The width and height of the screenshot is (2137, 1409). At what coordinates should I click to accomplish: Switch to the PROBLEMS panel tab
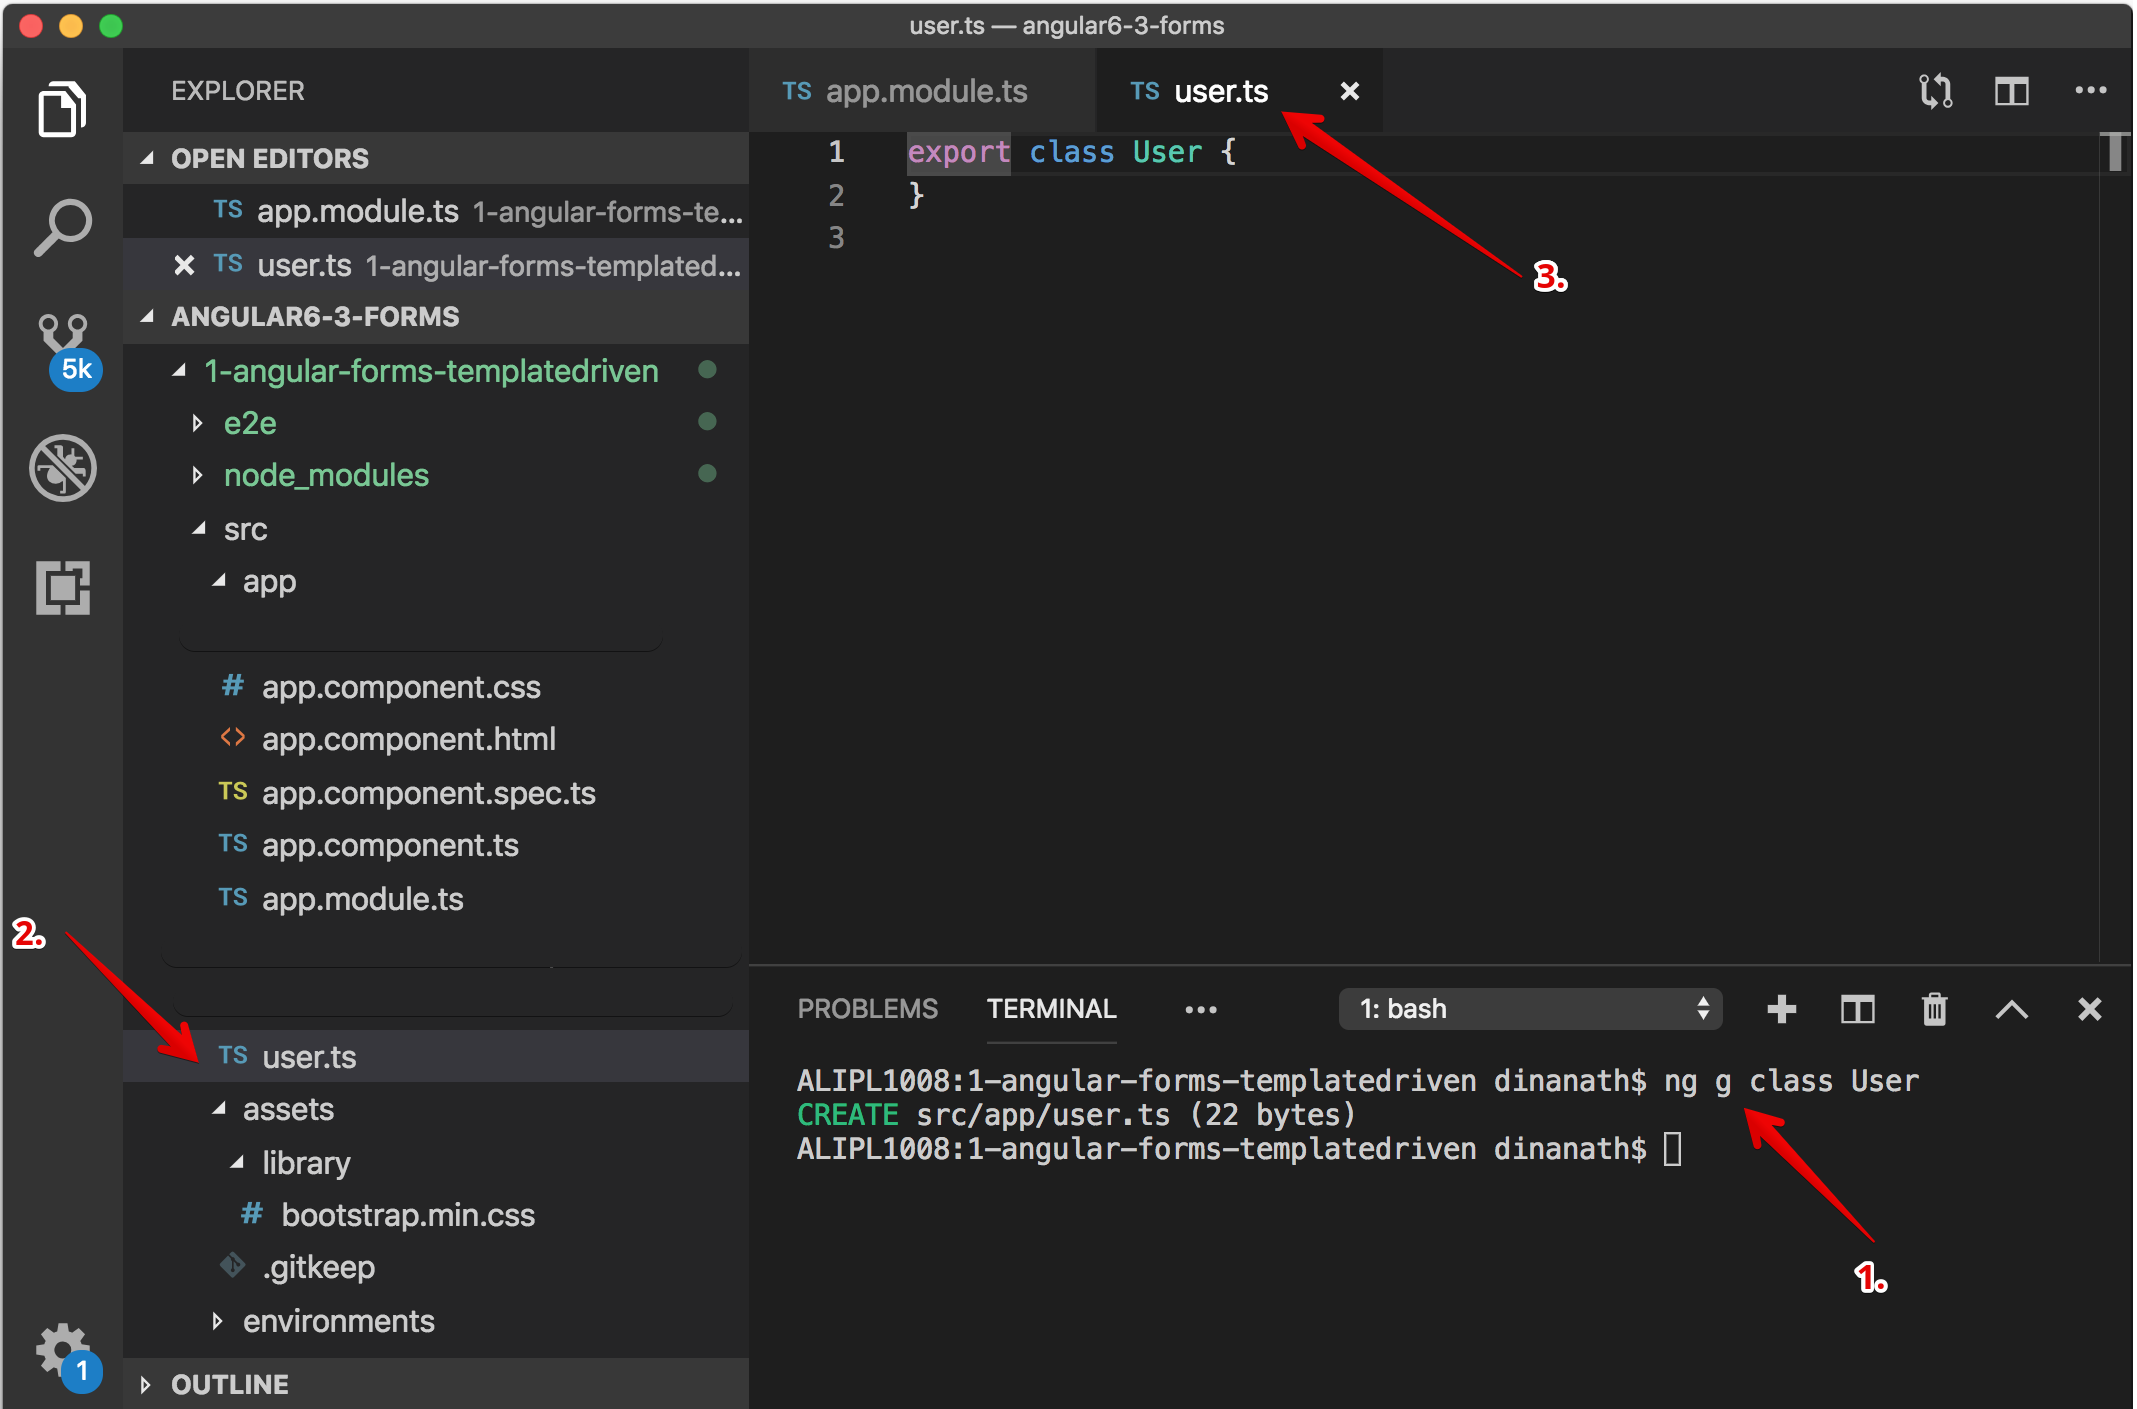tap(867, 1009)
